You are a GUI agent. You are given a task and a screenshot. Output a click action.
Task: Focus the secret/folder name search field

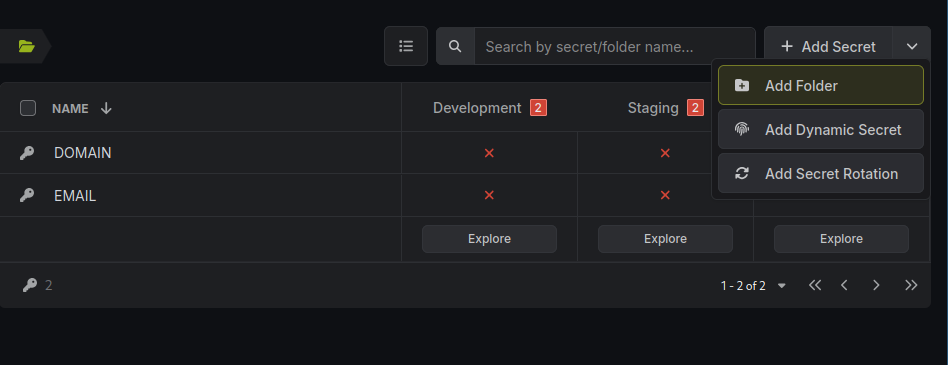click(x=615, y=46)
